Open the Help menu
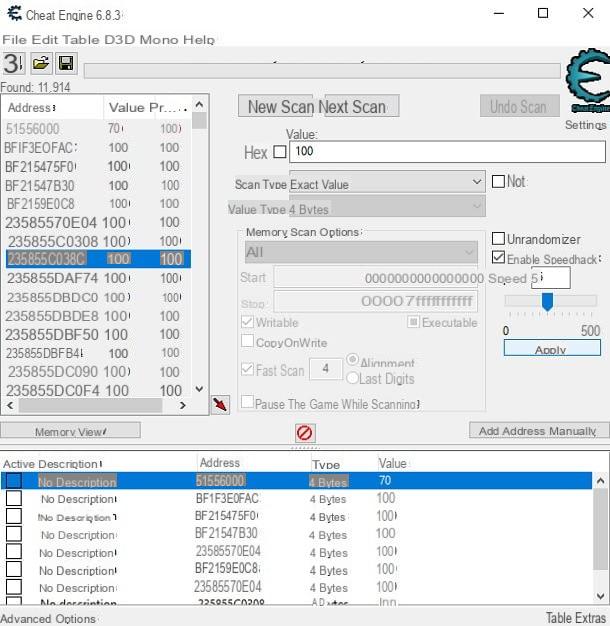610x626 pixels. [x=199, y=40]
